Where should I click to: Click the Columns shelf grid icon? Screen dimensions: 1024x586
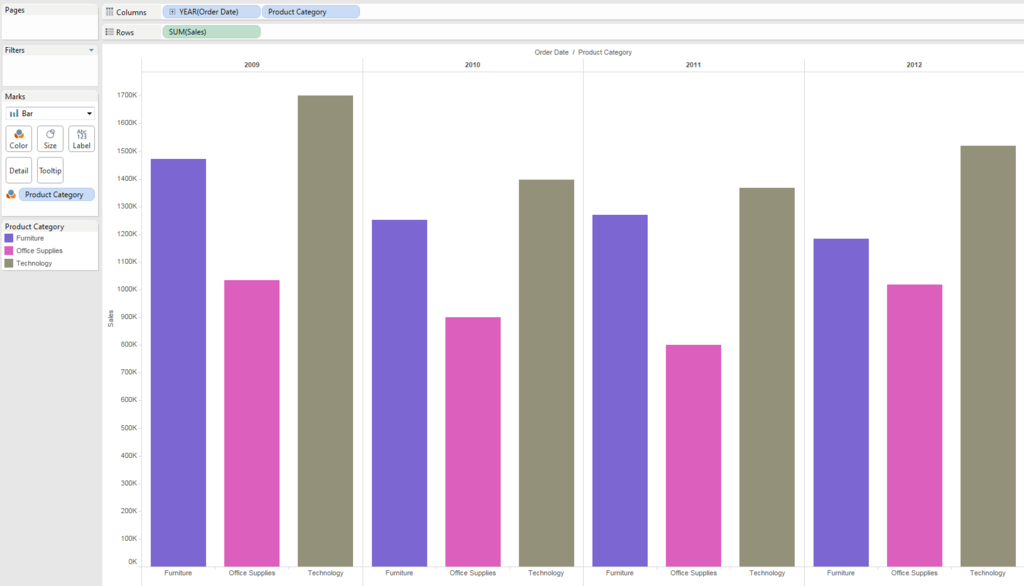(110, 12)
